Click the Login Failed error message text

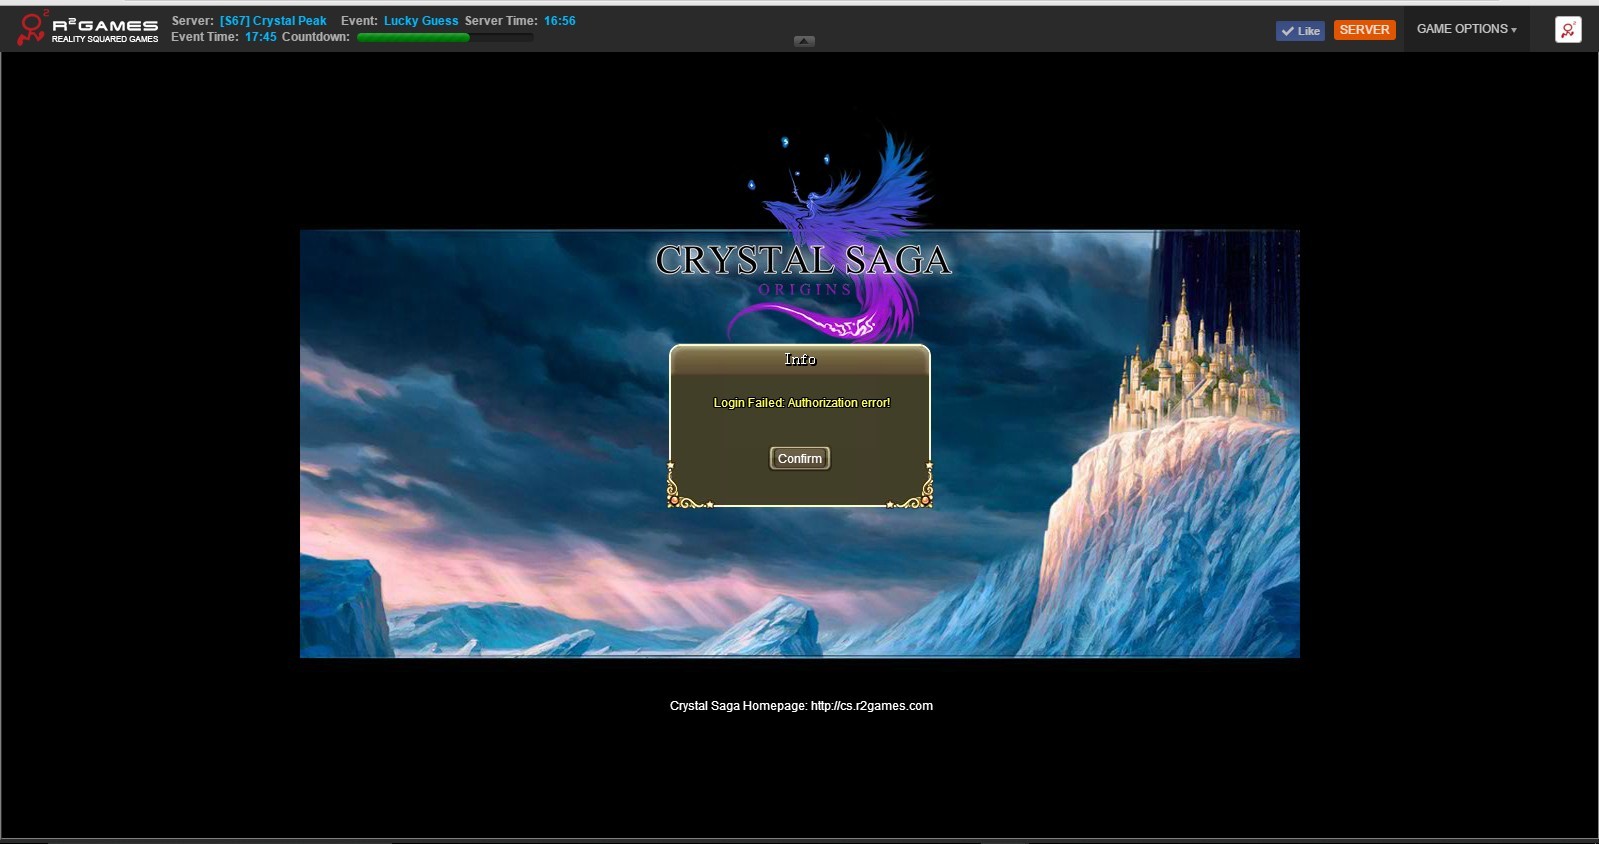(x=801, y=403)
